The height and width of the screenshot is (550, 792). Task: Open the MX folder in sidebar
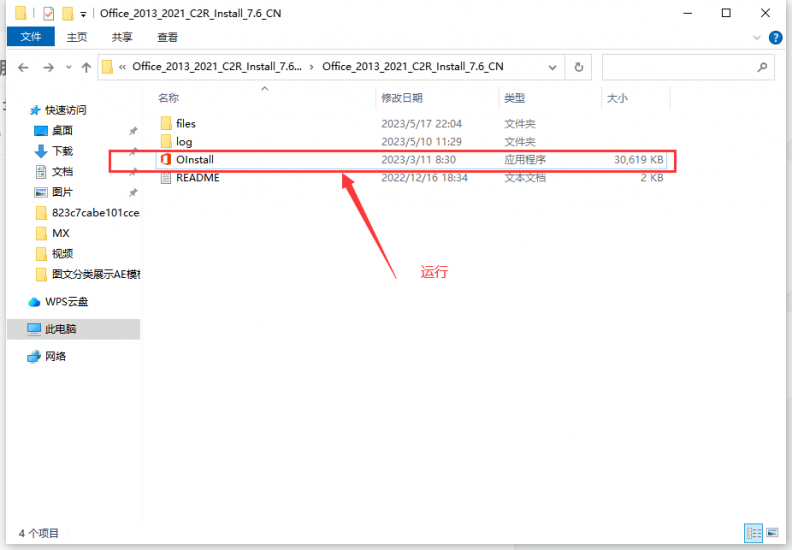coord(61,233)
